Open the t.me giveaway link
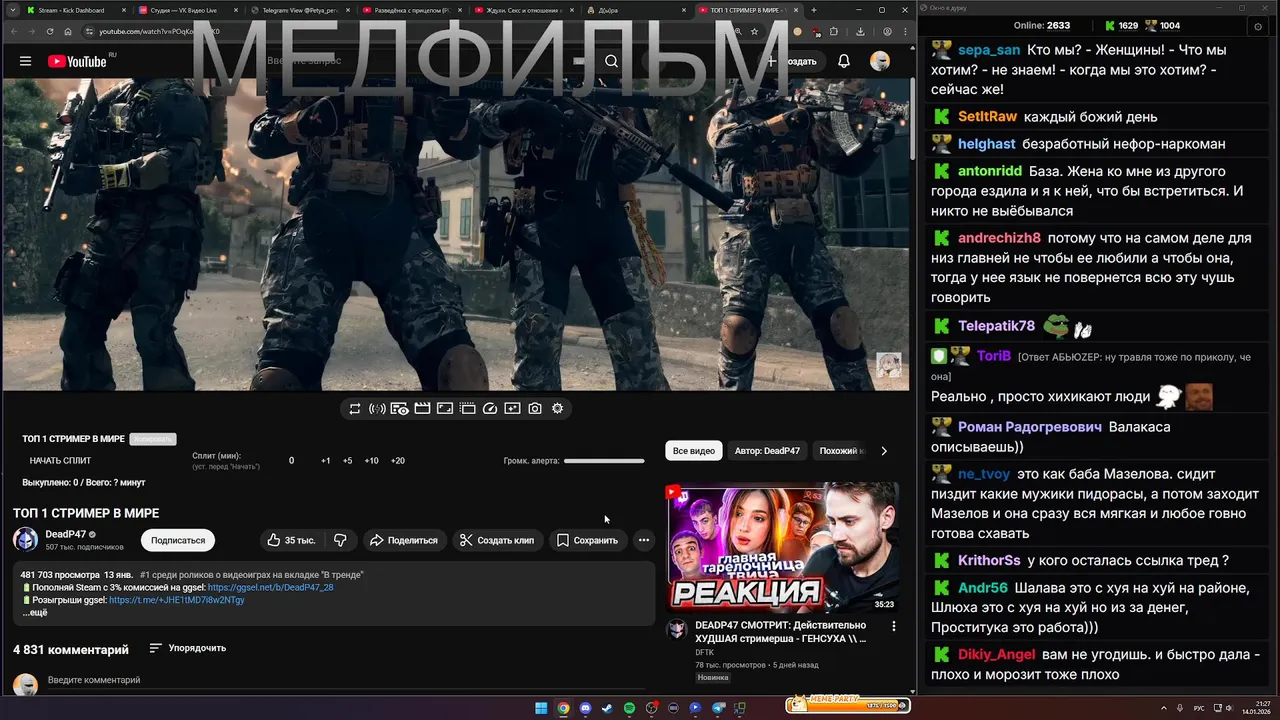Screen dimensions: 1280x720 tap(177, 600)
